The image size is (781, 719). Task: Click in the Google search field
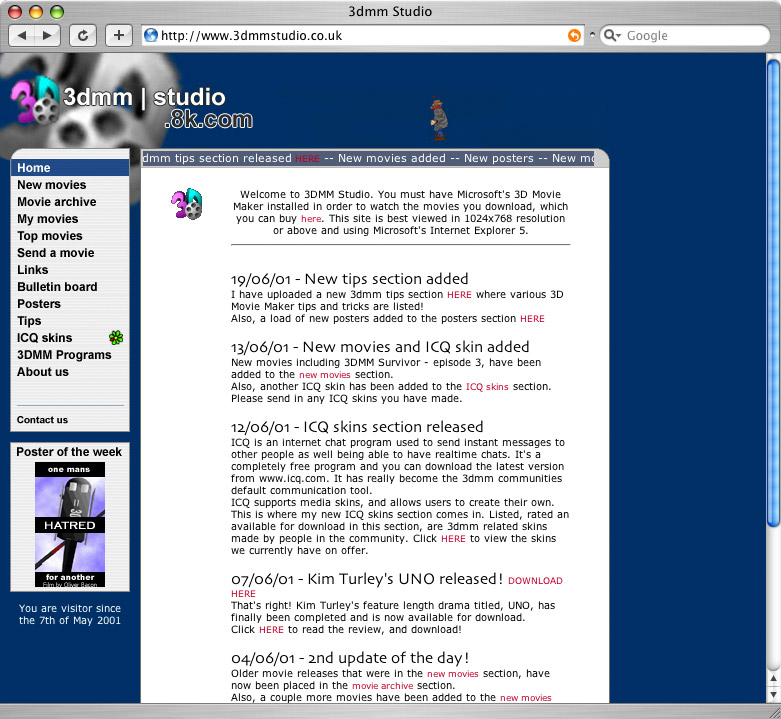[690, 35]
